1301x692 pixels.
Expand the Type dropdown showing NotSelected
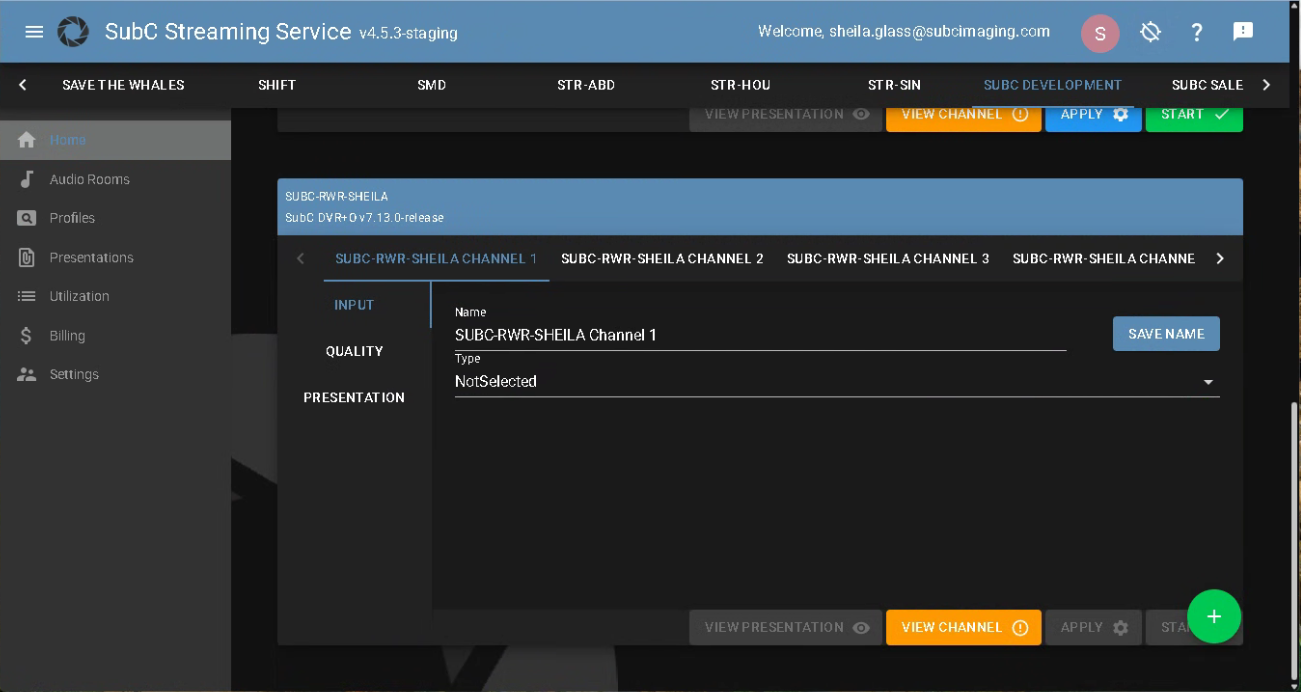tap(836, 382)
